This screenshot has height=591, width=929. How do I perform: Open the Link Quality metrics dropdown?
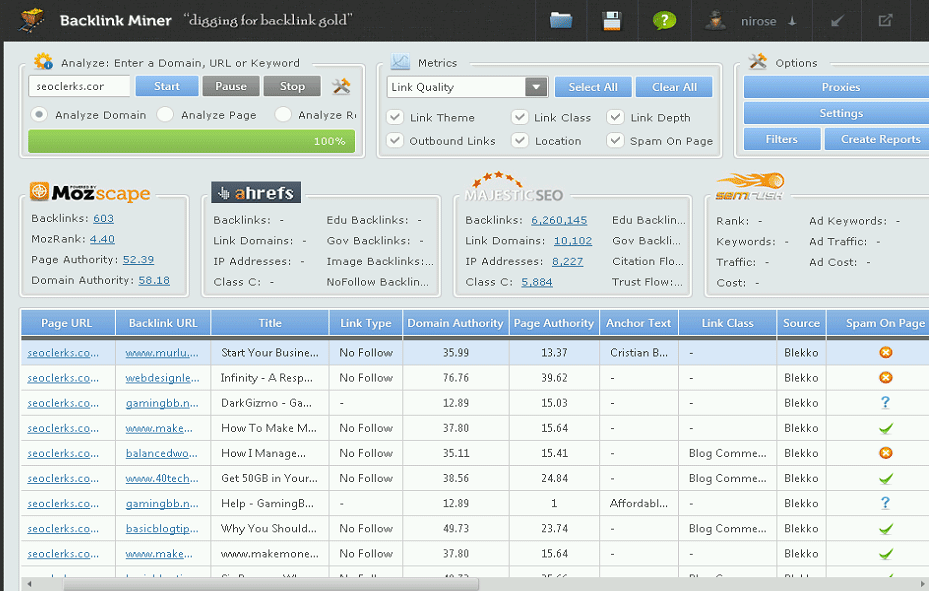coord(536,87)
